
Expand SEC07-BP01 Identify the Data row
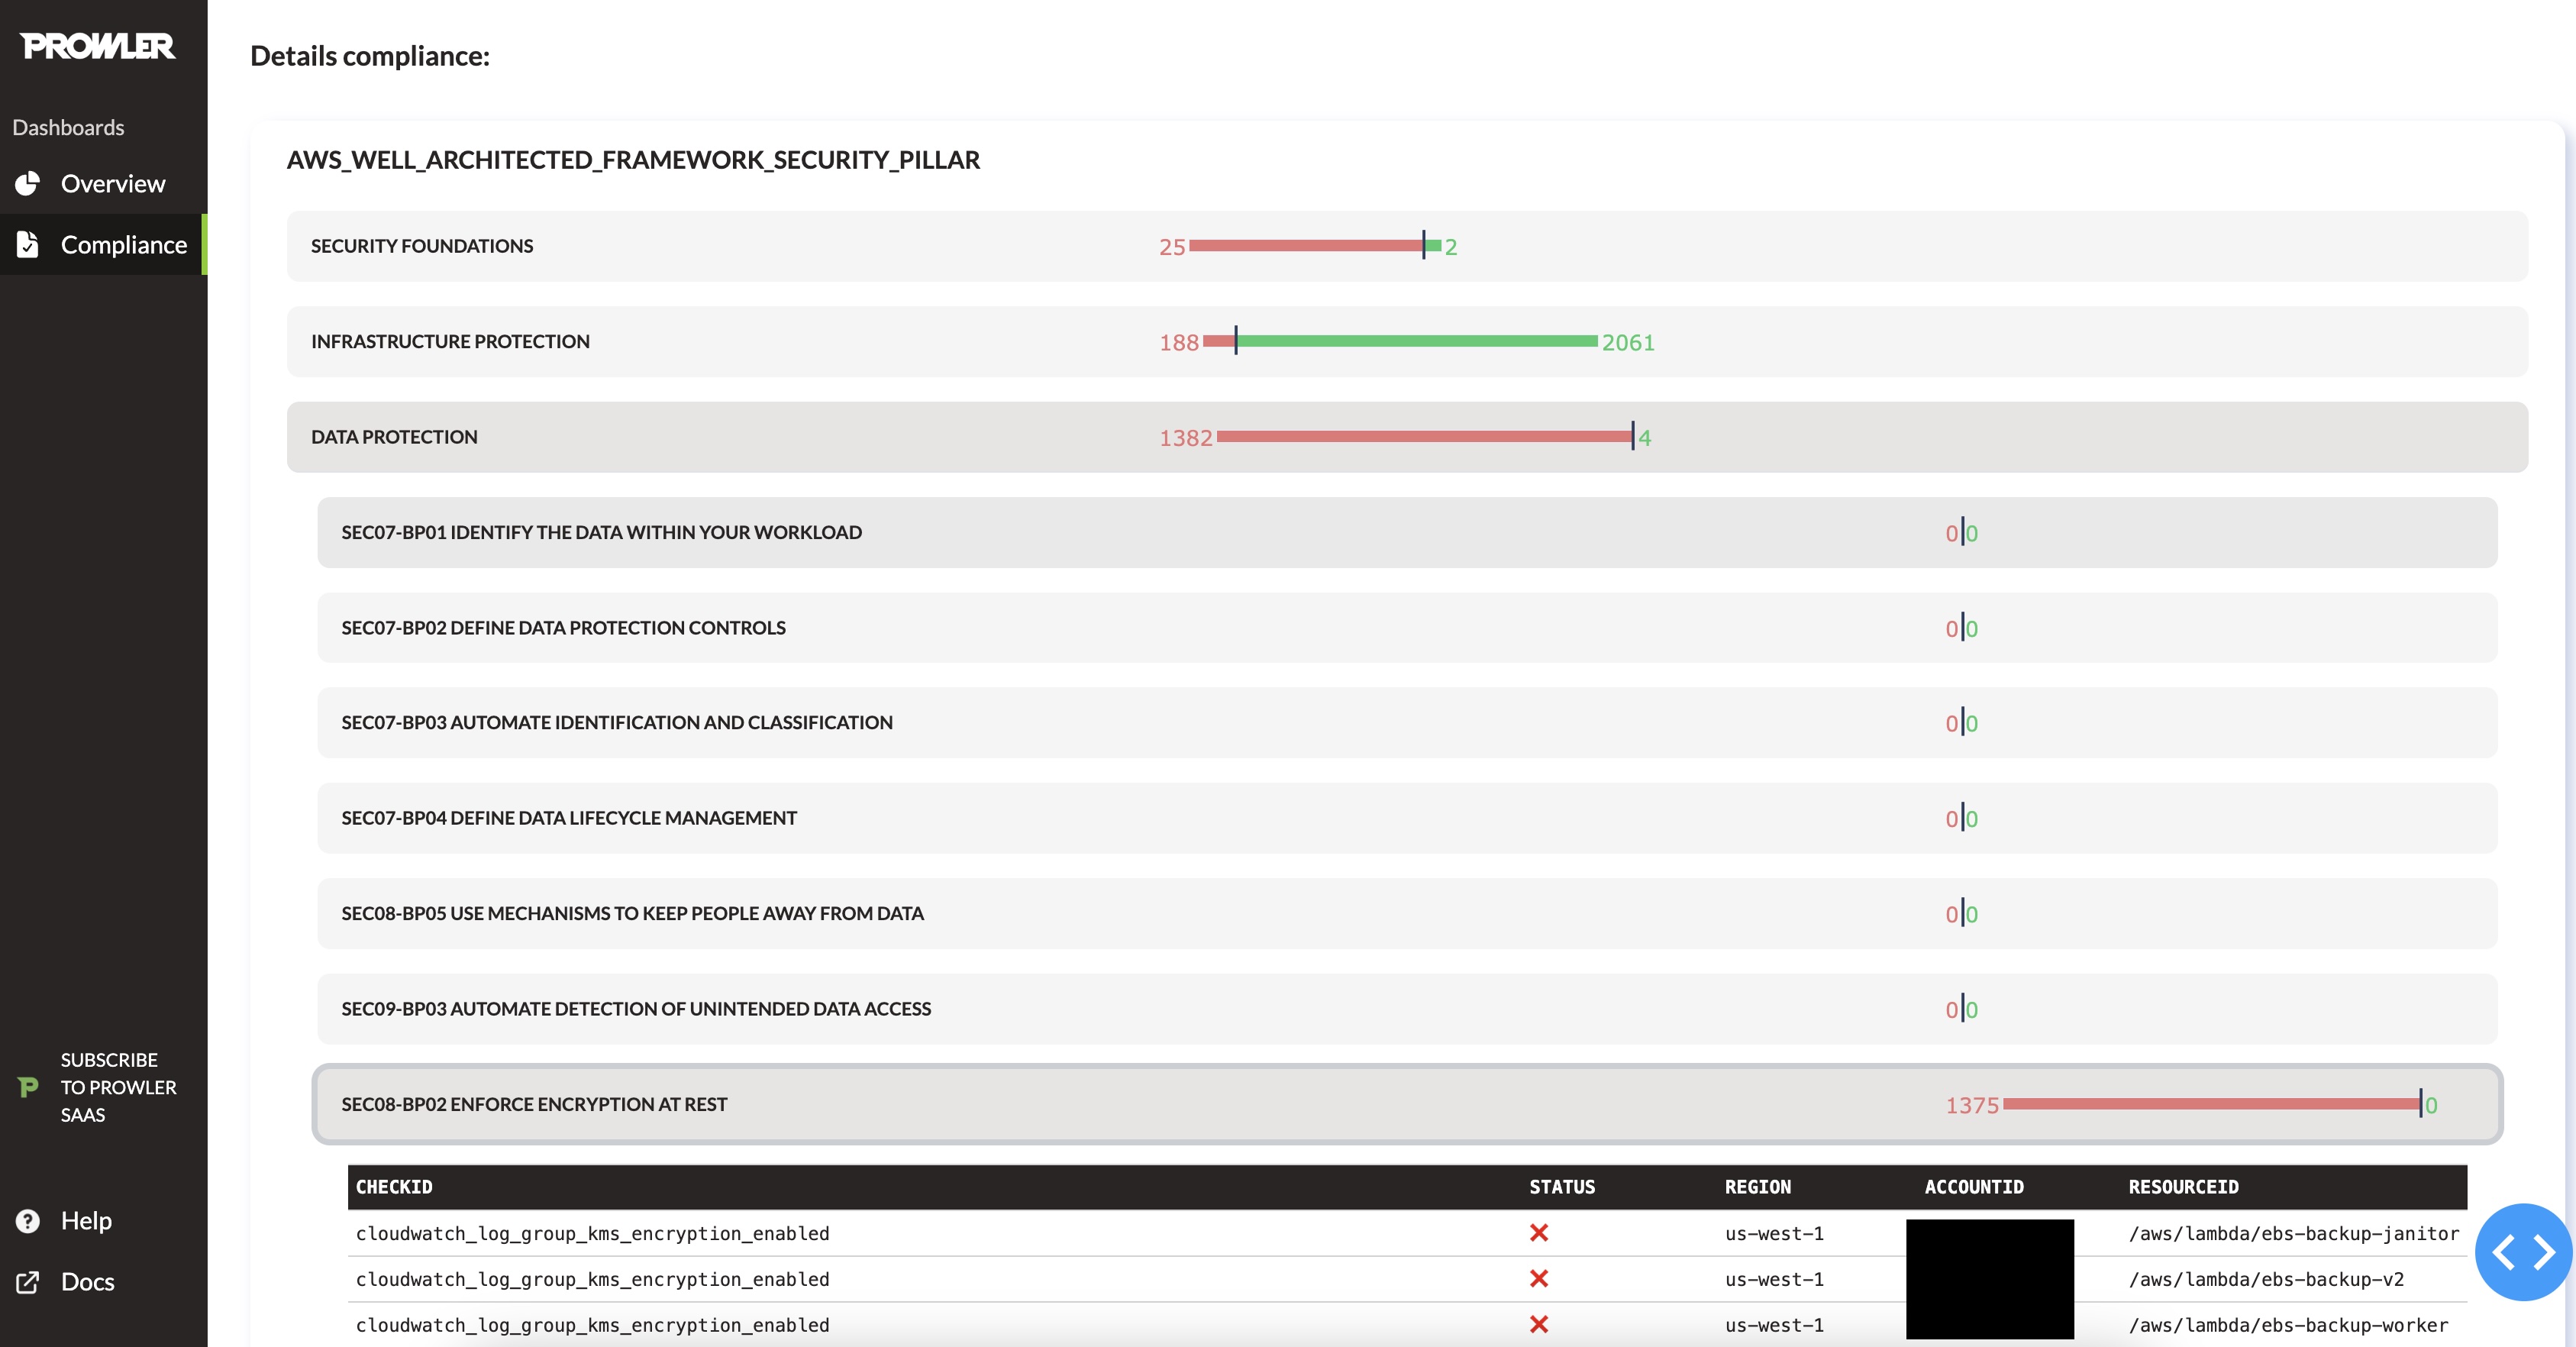pyautogui.click(x=1407, y=533)
